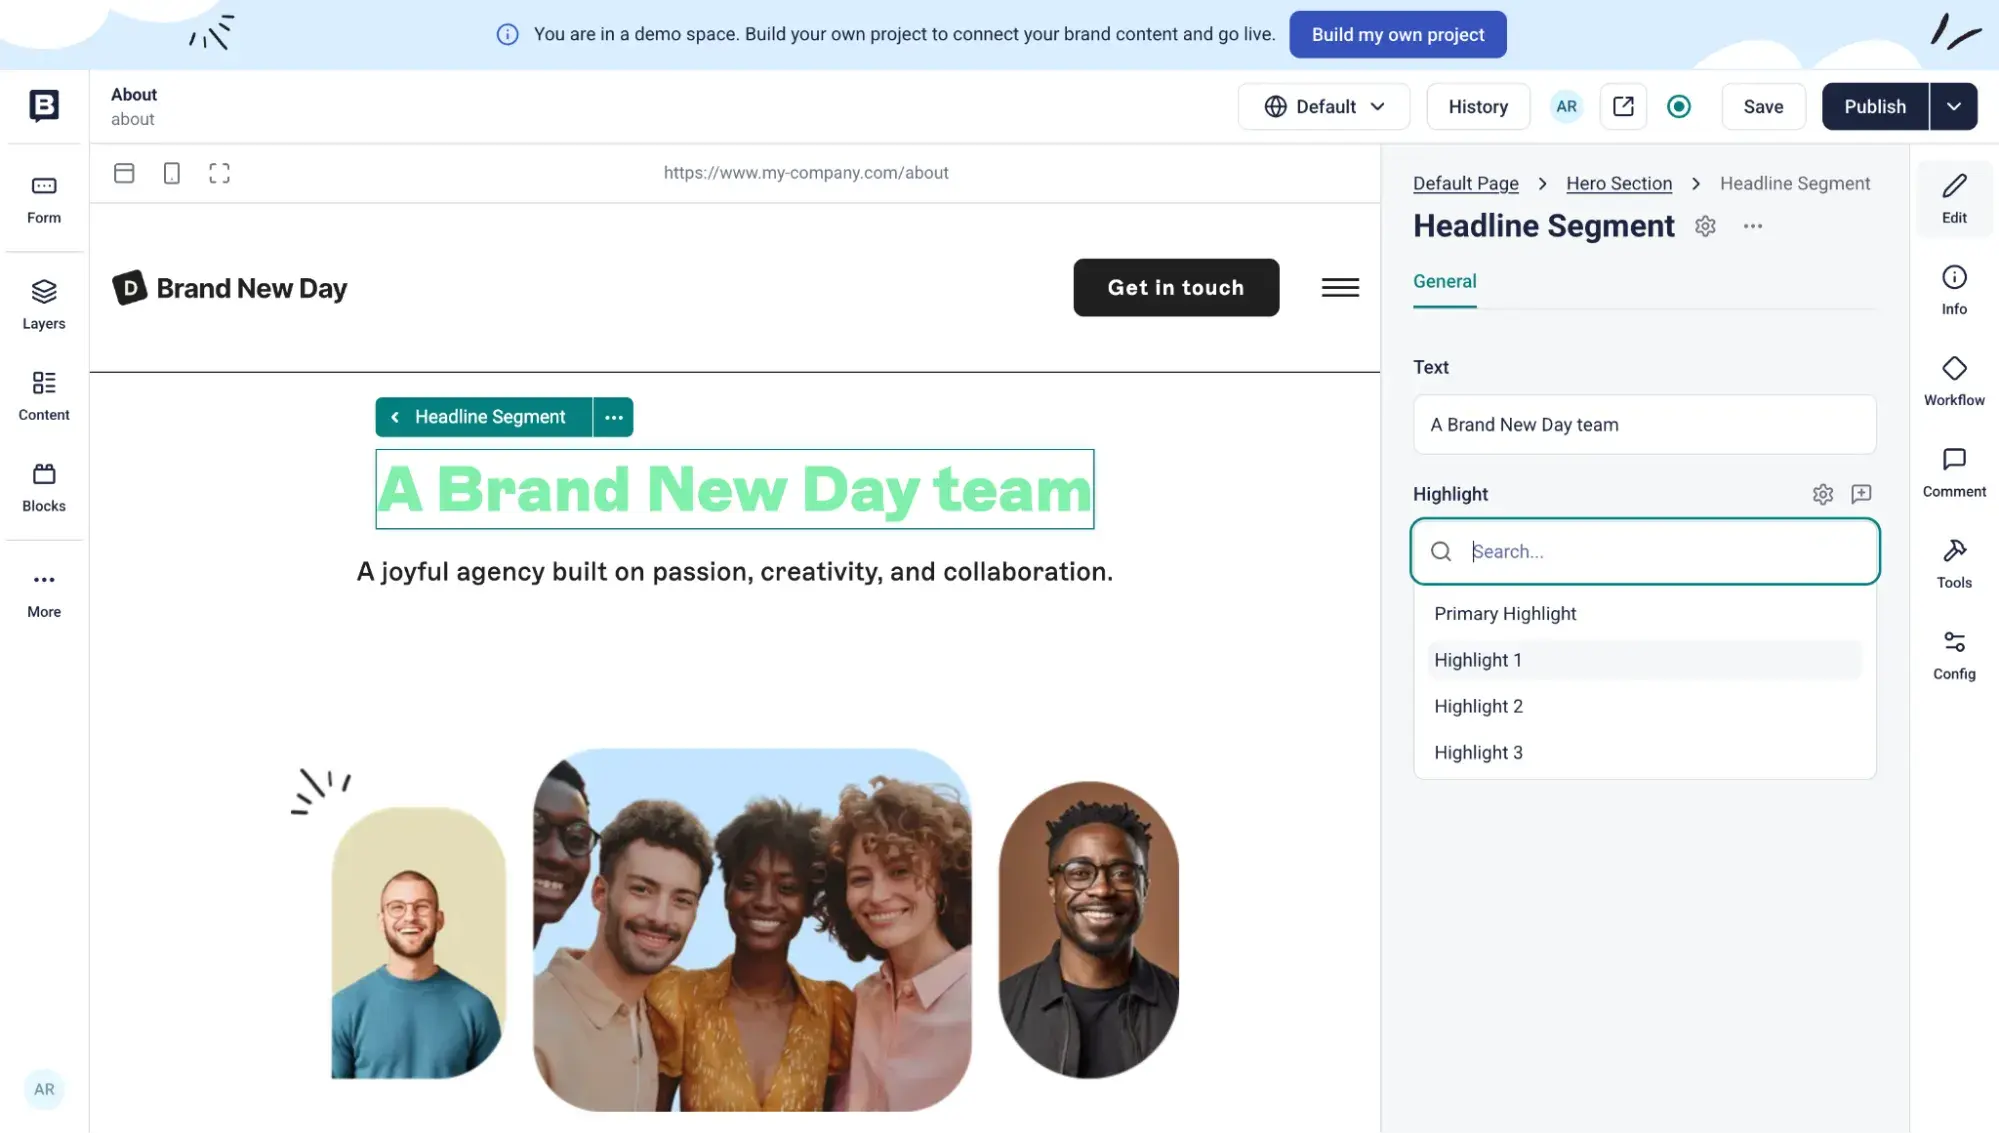Open the Form panel

pos(43,198)
